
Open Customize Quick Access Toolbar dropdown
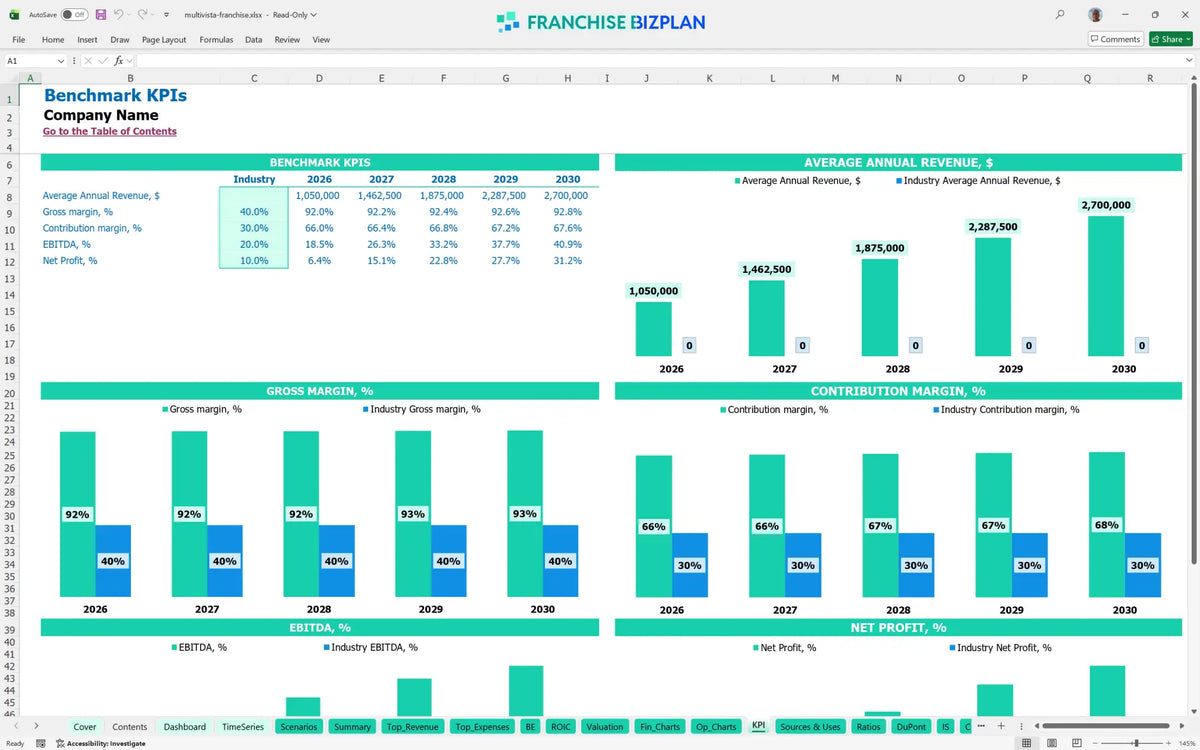coord(166,15)
